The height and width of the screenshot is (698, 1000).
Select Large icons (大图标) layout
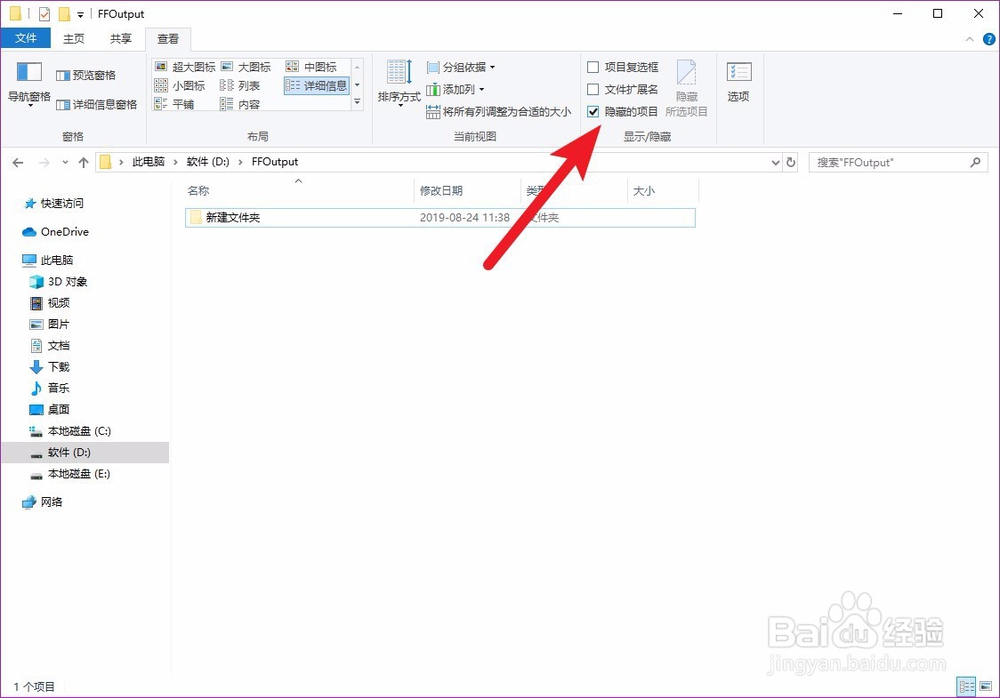(246, 67)
